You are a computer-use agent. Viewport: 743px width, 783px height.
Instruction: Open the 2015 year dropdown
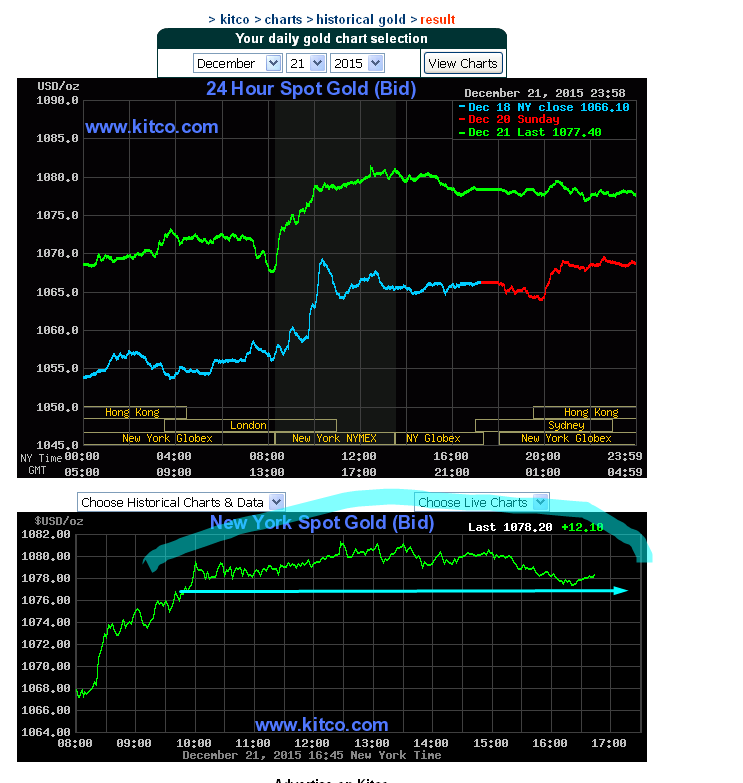point(357,63)
